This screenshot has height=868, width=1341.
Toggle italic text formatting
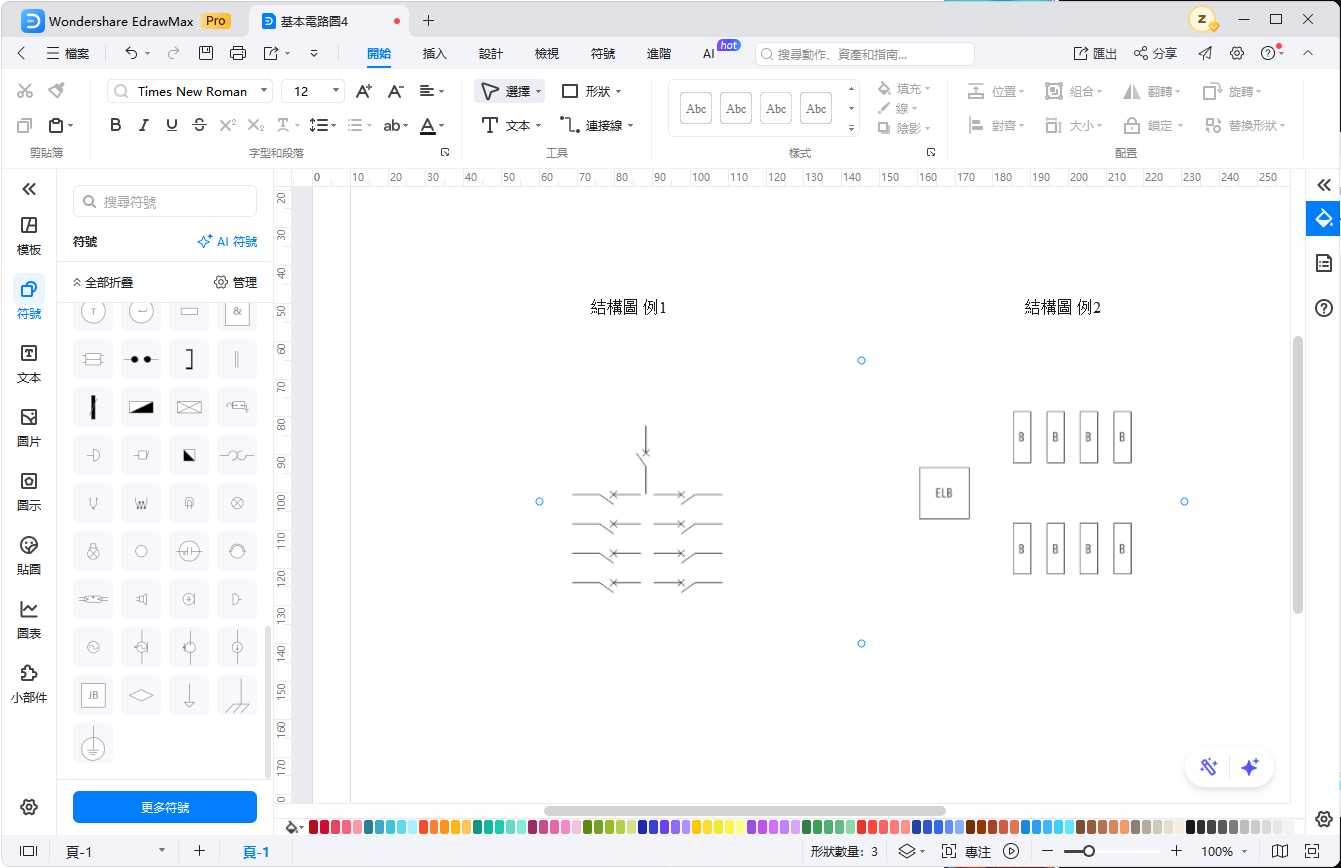click(143, 125)
